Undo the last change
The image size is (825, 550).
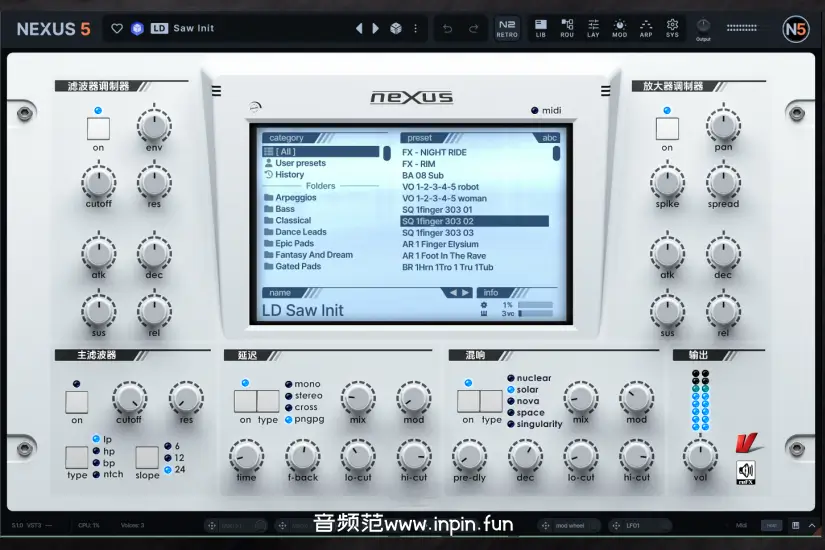coord(447,28)
